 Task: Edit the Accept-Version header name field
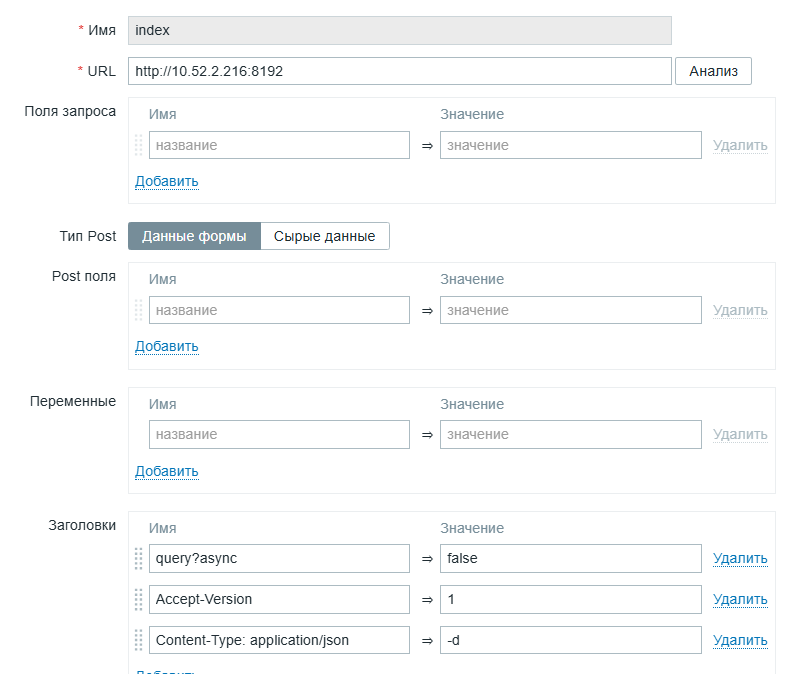click(x=279, y=599)
